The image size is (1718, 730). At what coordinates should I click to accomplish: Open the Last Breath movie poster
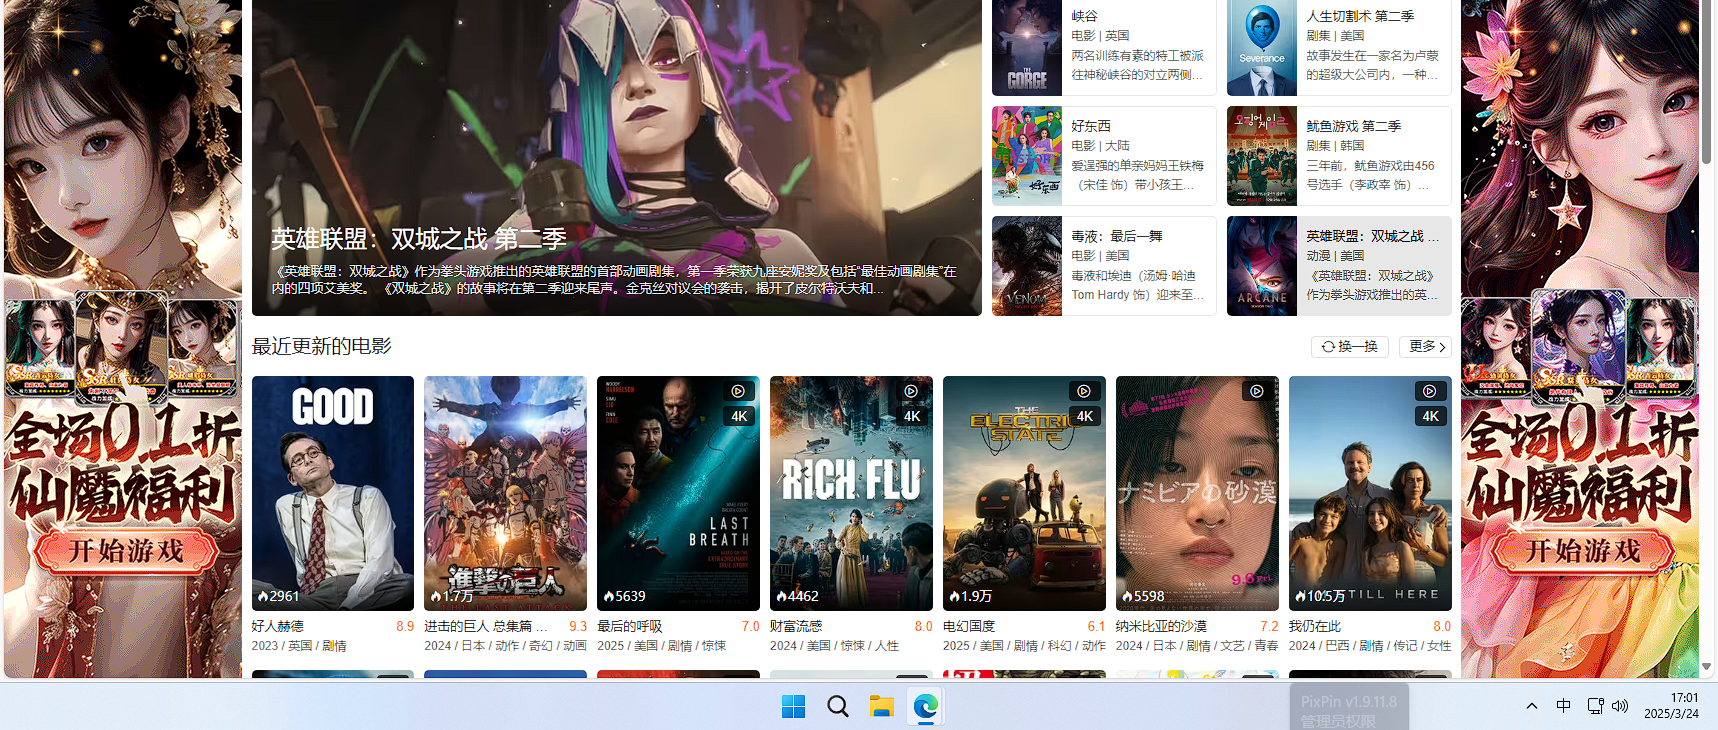678,493
